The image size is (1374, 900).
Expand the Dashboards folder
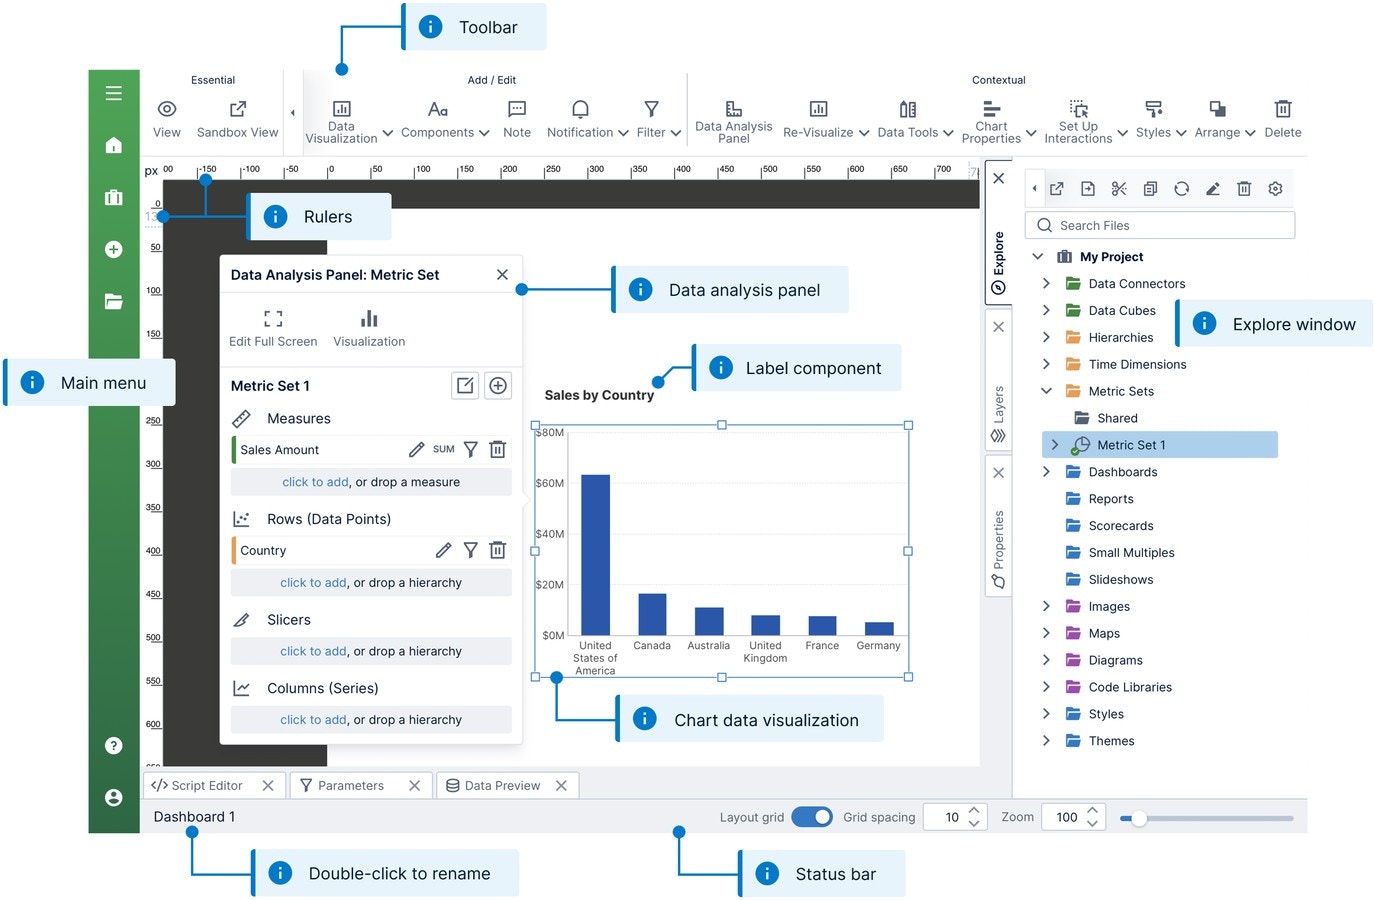coord(1046,472)
